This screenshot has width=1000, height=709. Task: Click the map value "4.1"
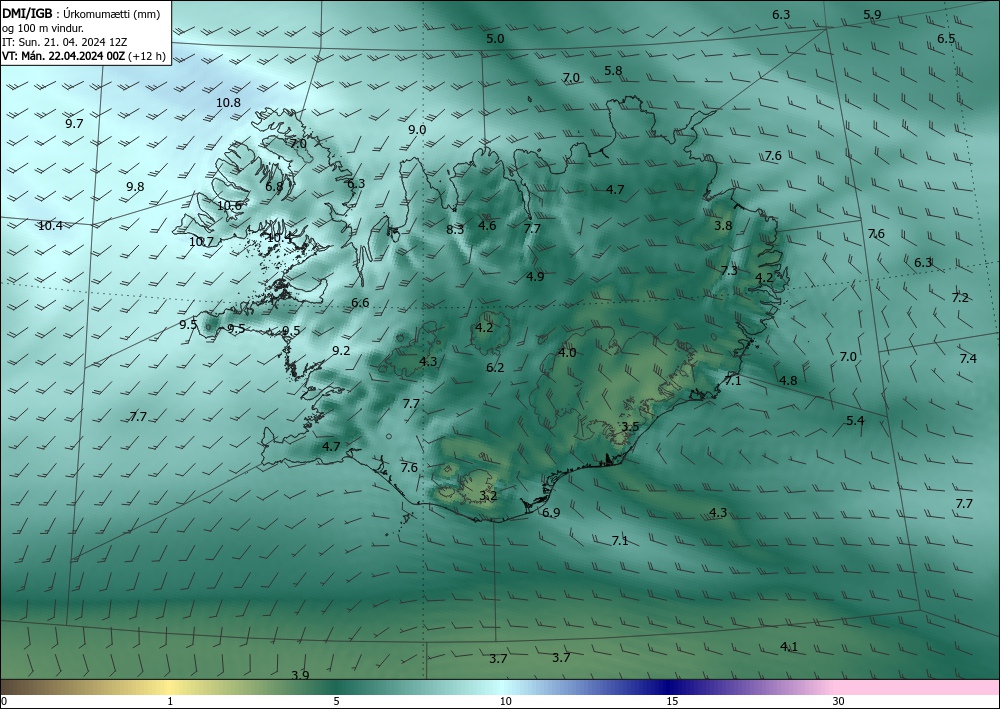click(788, 647)
